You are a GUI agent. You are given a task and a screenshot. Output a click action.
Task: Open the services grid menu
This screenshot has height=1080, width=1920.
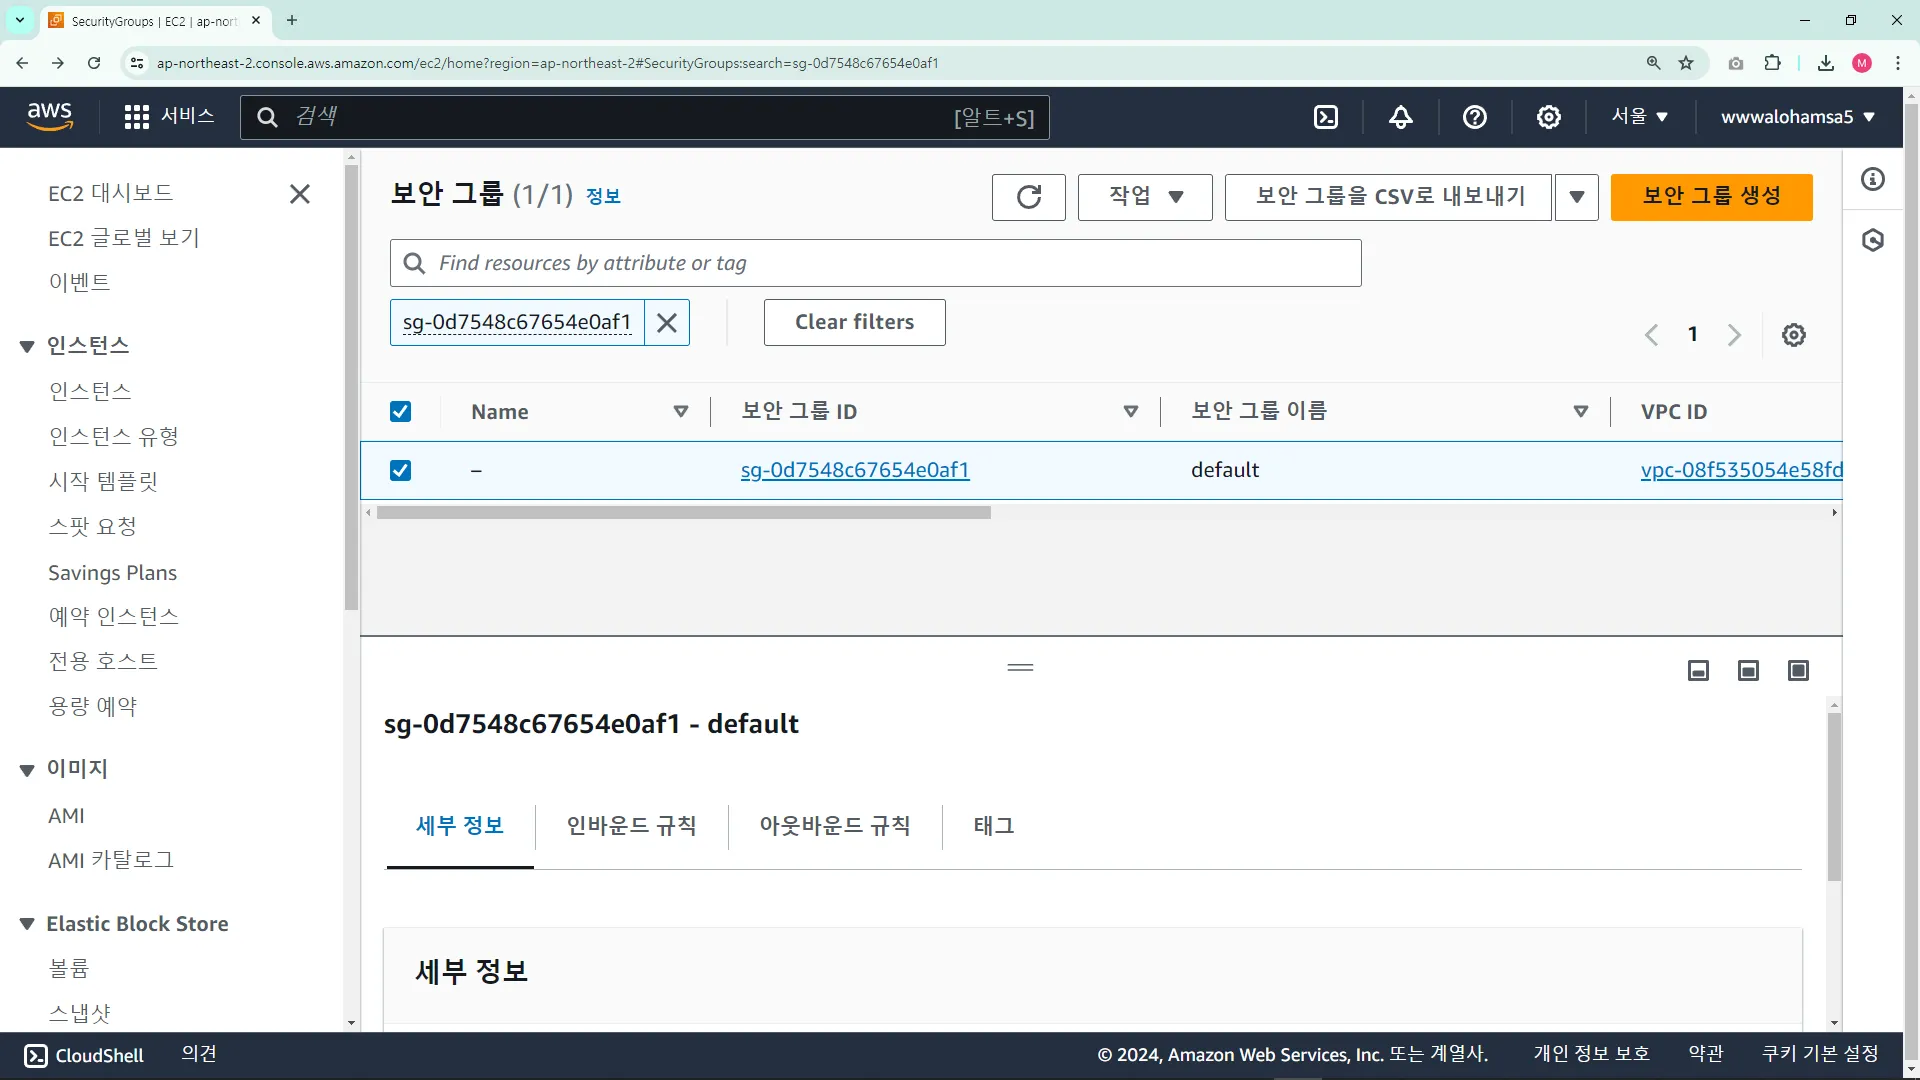[x=137, y=117]
